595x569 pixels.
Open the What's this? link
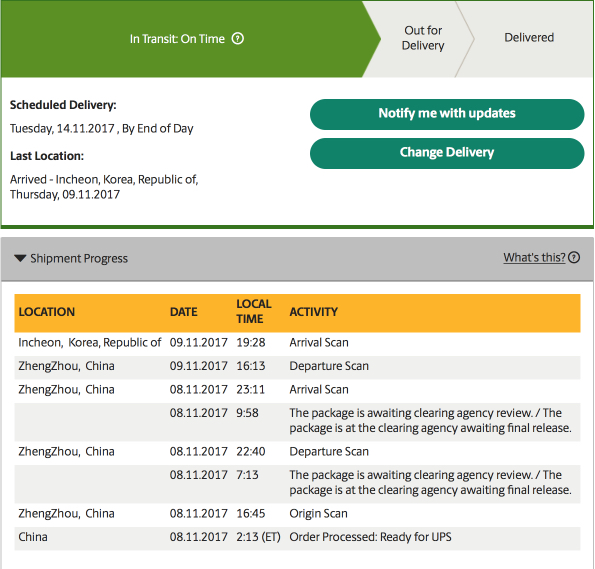click(x=534, y=257)
